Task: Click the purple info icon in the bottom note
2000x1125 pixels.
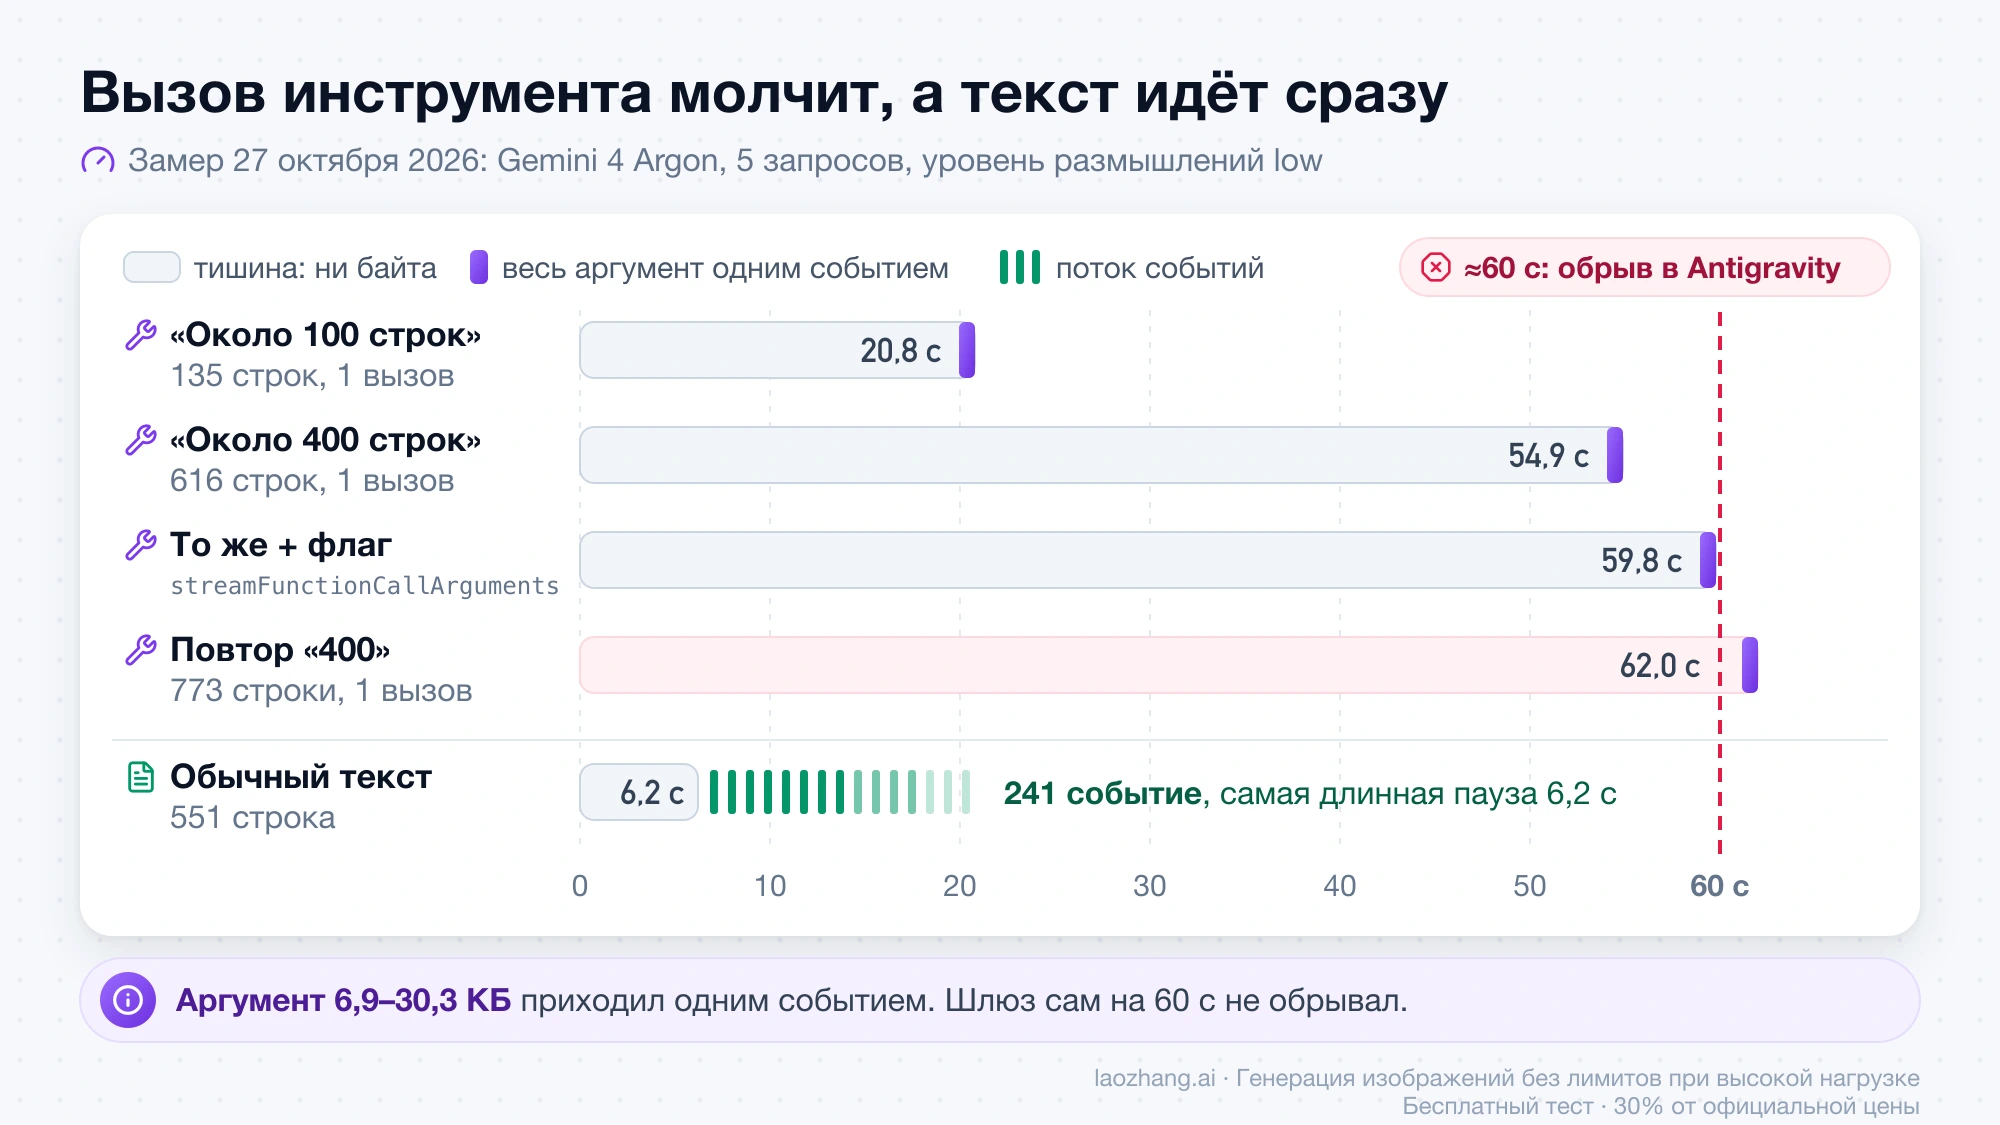Action: point(128,1000)
